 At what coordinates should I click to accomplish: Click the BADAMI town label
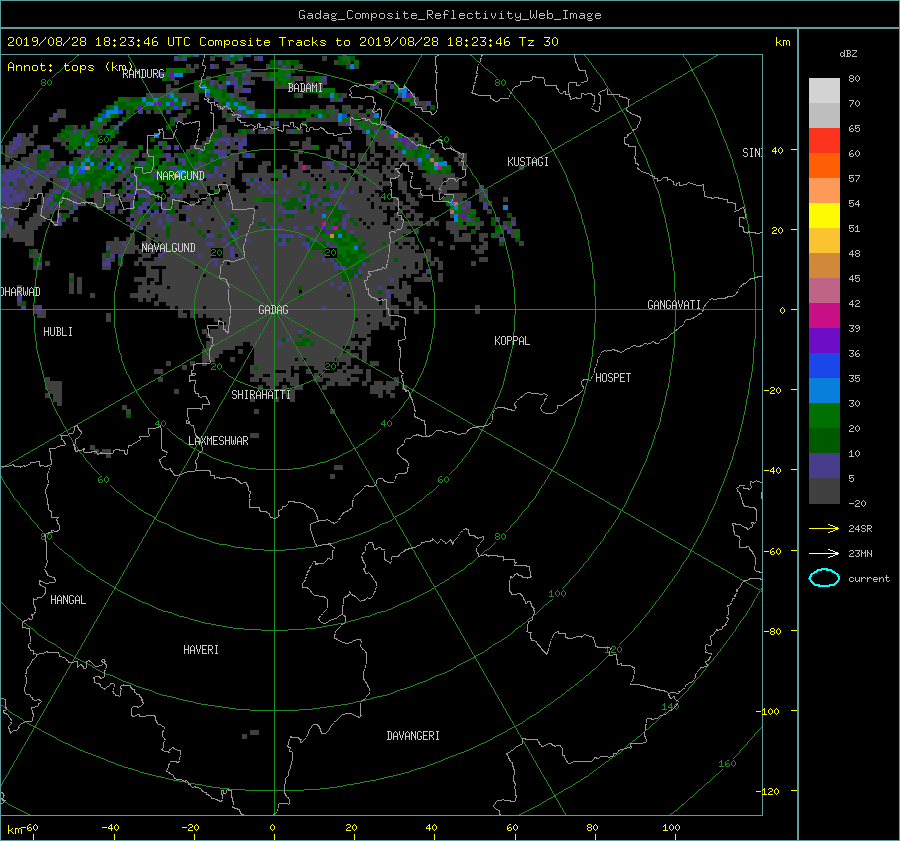[x=305, y=88]
